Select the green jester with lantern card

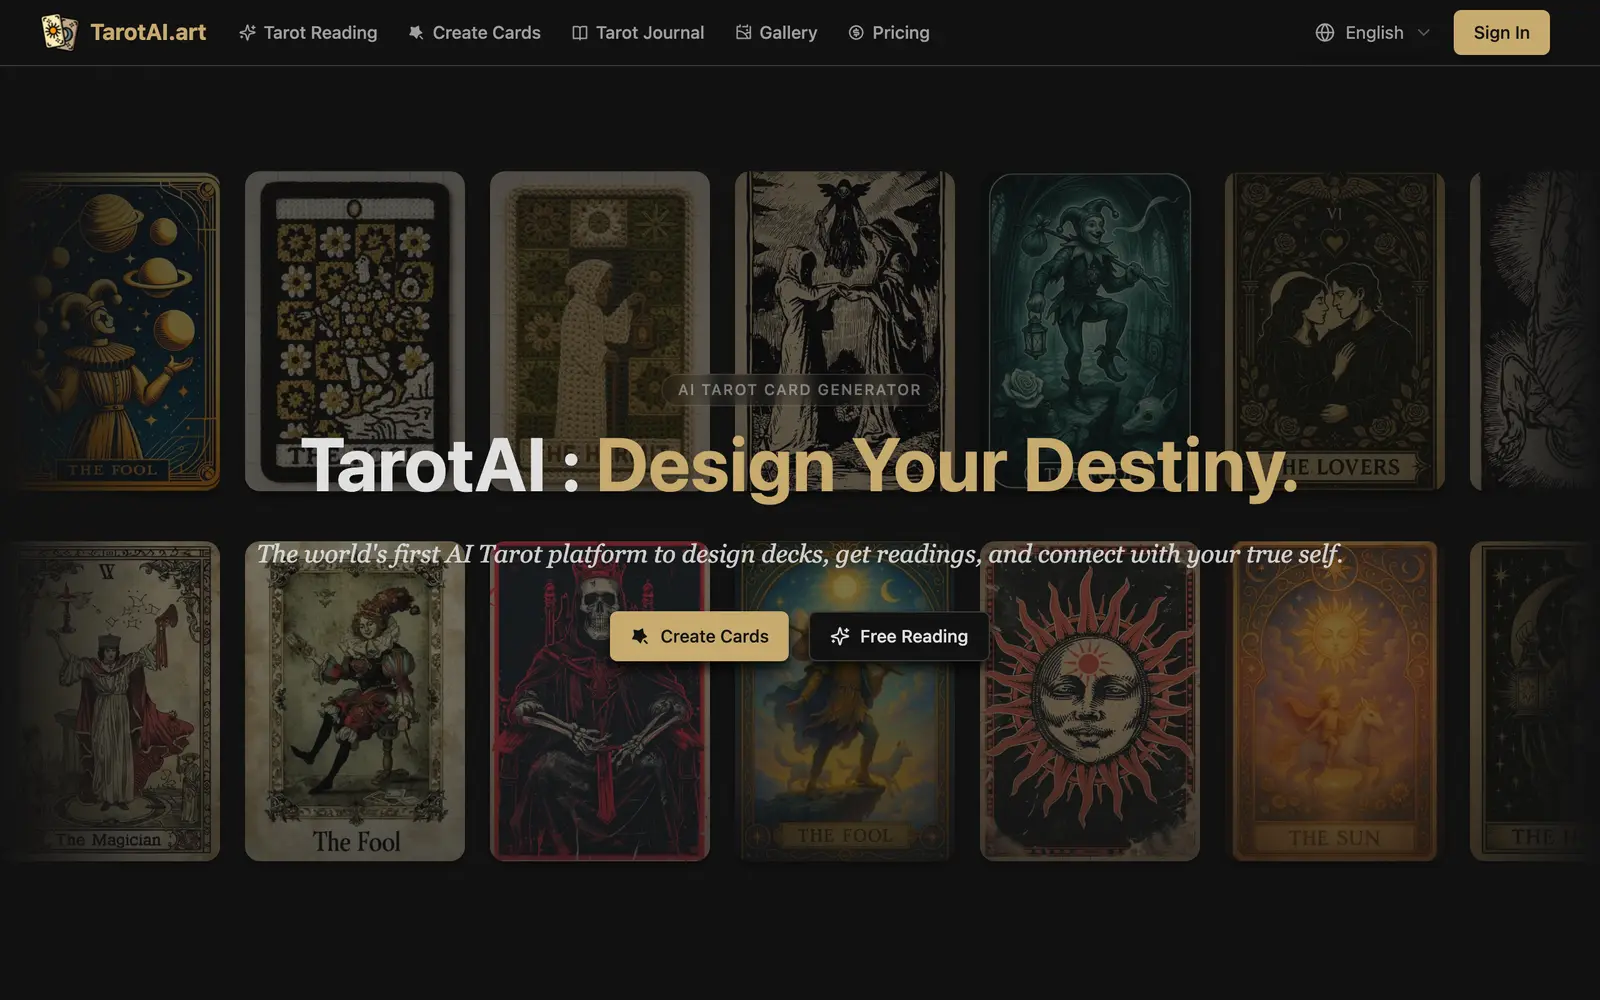(x=1090, y=331)
